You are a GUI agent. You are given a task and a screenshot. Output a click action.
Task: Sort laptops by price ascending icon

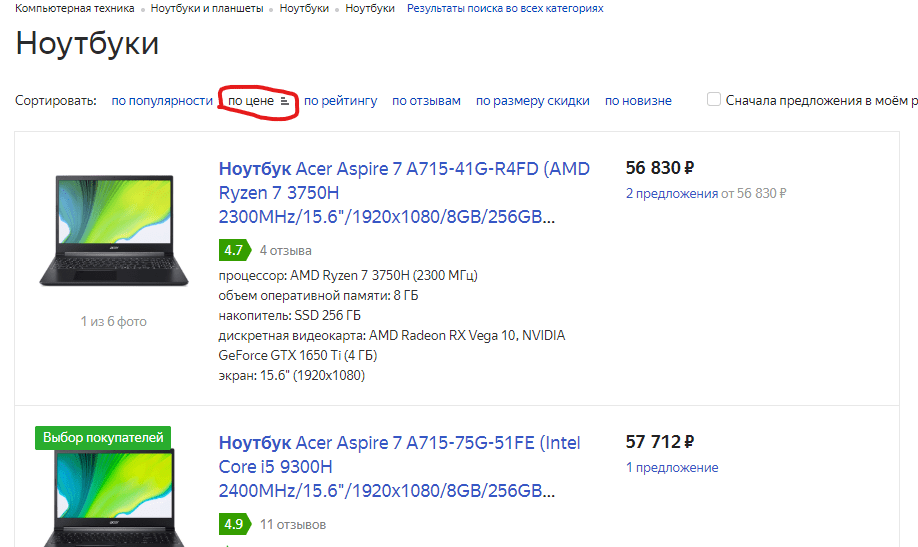[285, 101]
